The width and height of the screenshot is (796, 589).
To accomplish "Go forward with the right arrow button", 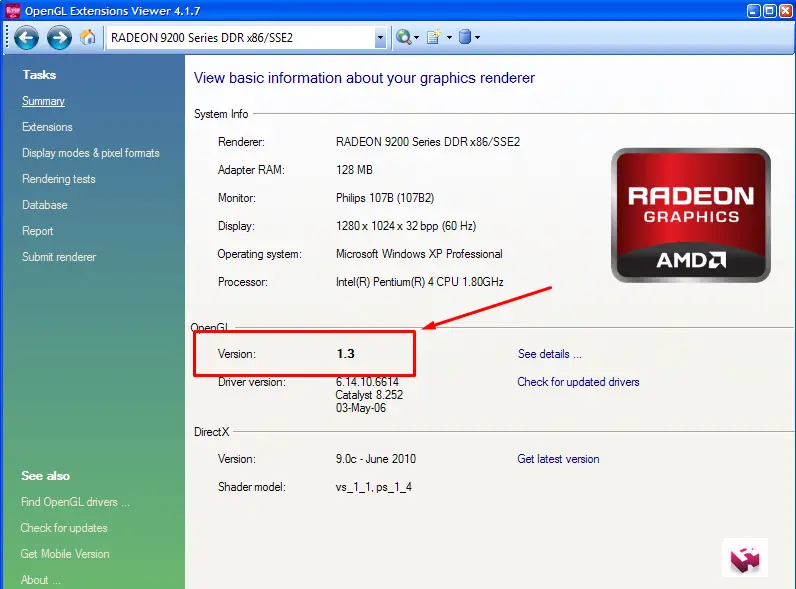I will click(59, 38).
